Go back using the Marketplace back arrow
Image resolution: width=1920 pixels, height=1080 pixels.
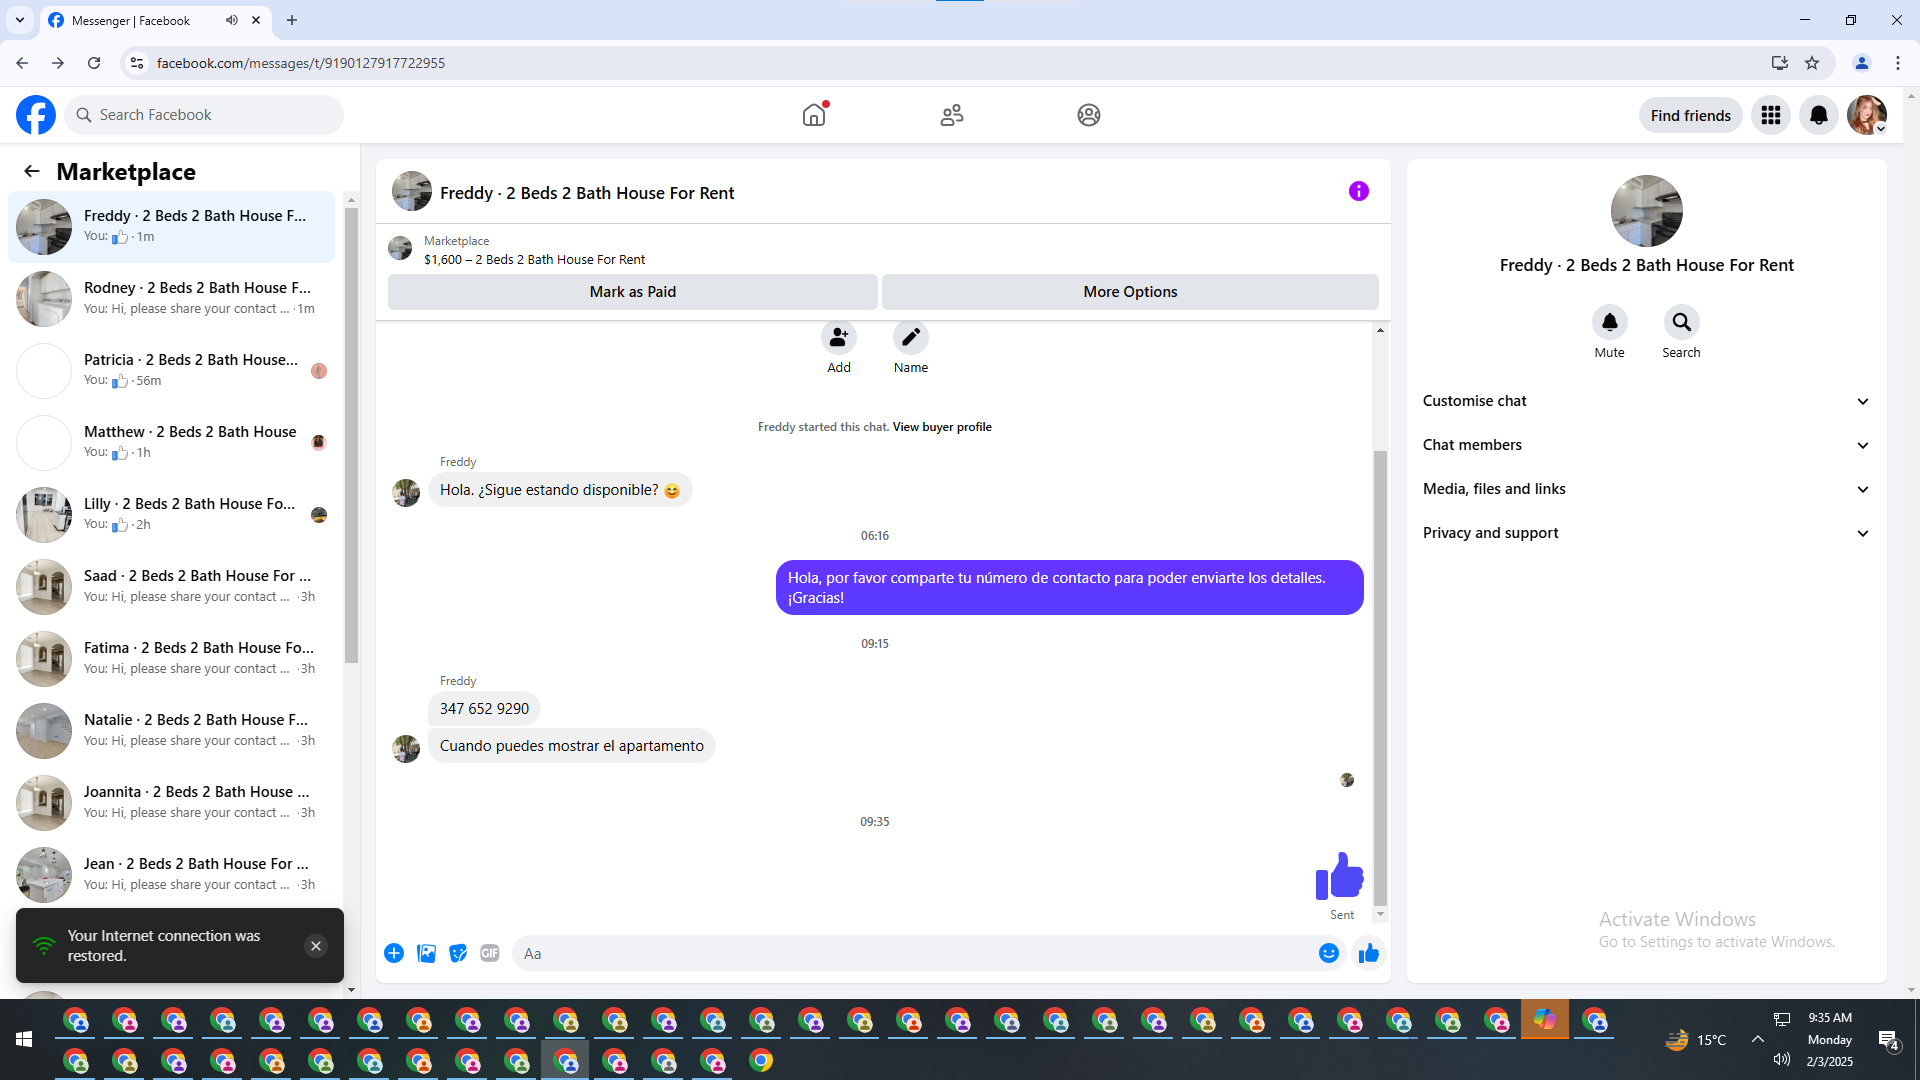pyautogui.click(x=32, y=171)
